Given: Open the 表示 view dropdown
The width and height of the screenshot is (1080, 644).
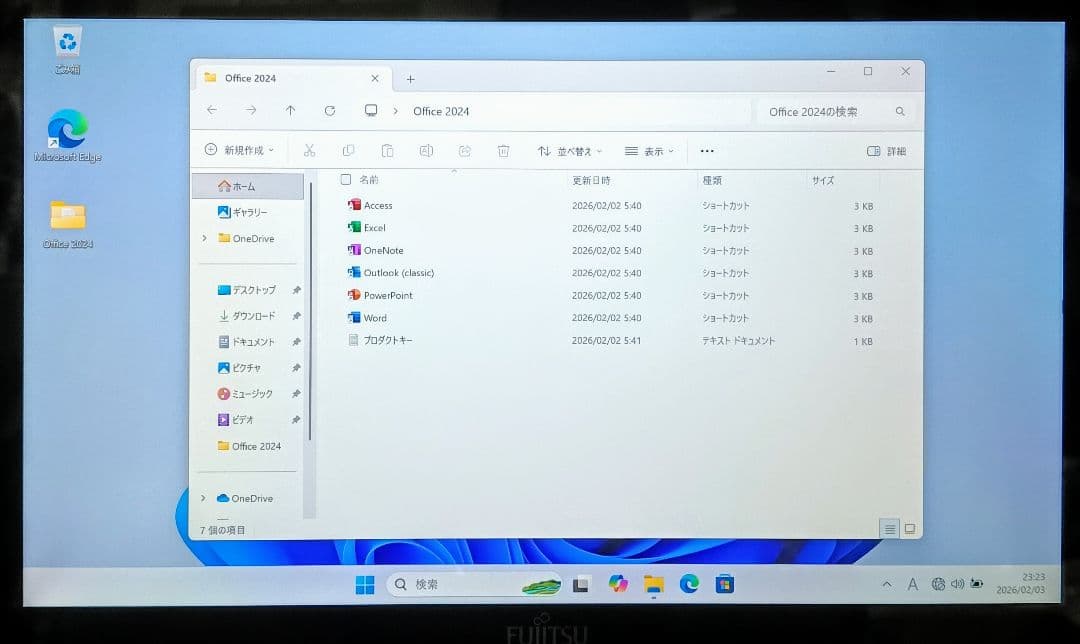Looking at the screenshot, I should click(x=652, y=150).
